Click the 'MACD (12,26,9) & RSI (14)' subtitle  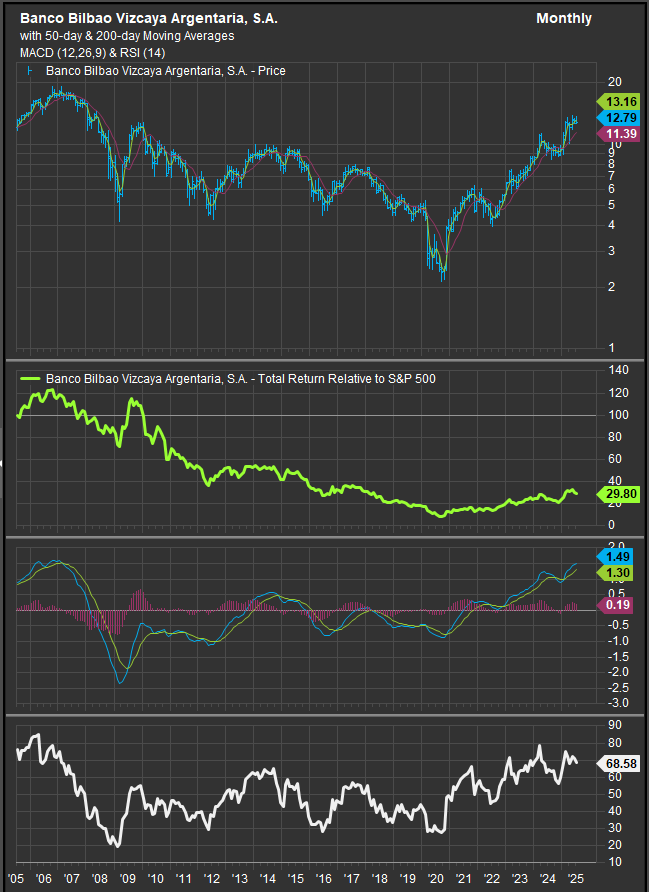click(93, 53)
